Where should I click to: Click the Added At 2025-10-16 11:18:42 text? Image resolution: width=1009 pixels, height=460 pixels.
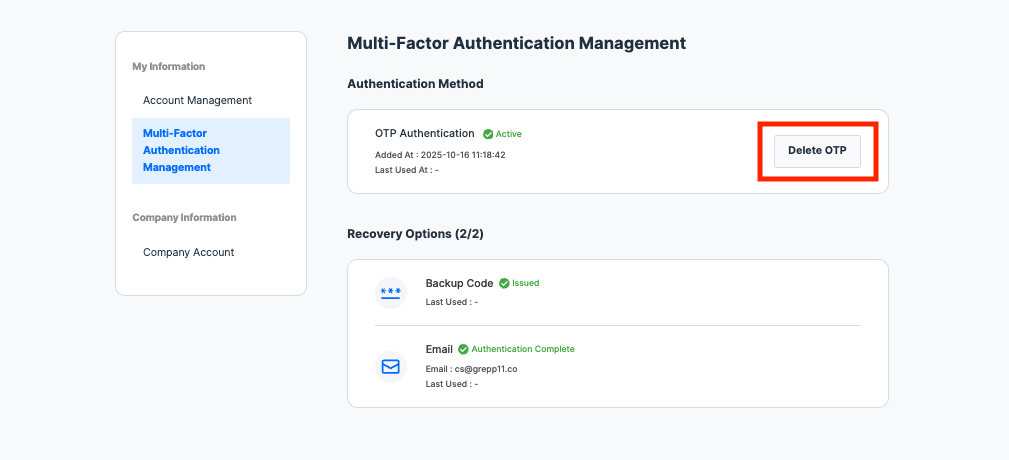click(x=440, y=155)
